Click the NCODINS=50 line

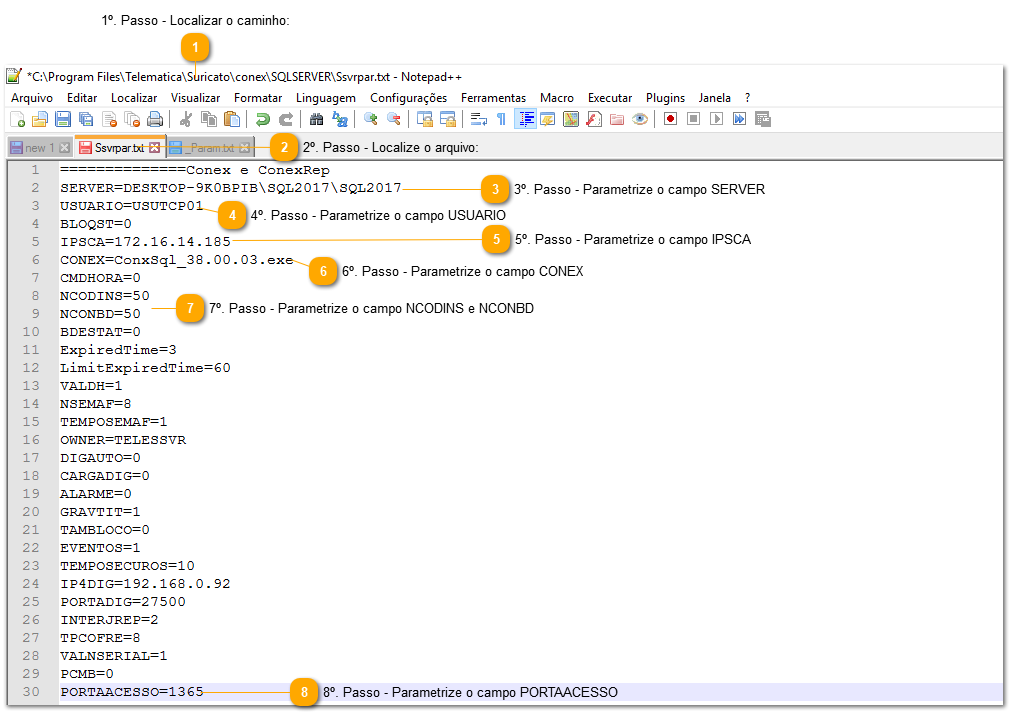coord(105,296)
